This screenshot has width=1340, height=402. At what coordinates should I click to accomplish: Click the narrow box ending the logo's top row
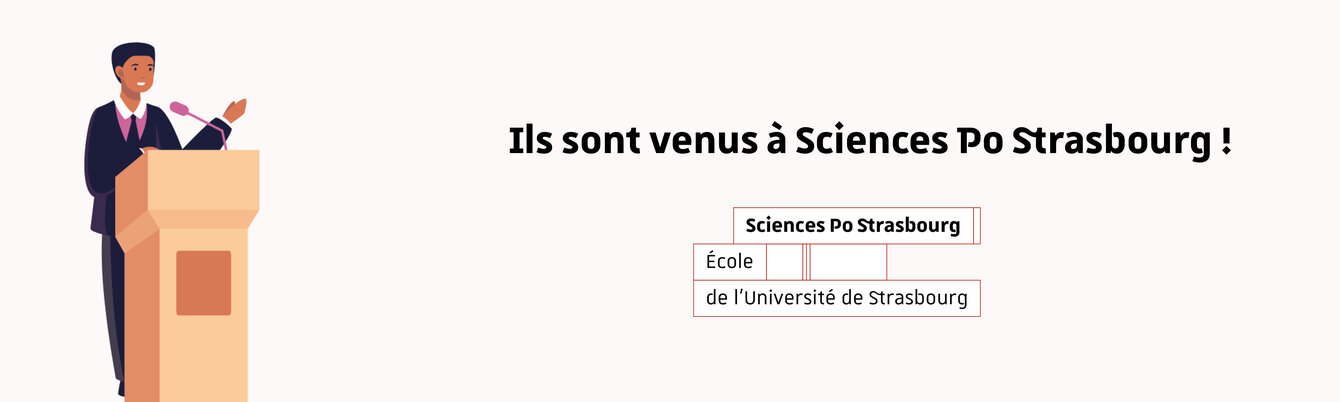[x=976, y=225]
